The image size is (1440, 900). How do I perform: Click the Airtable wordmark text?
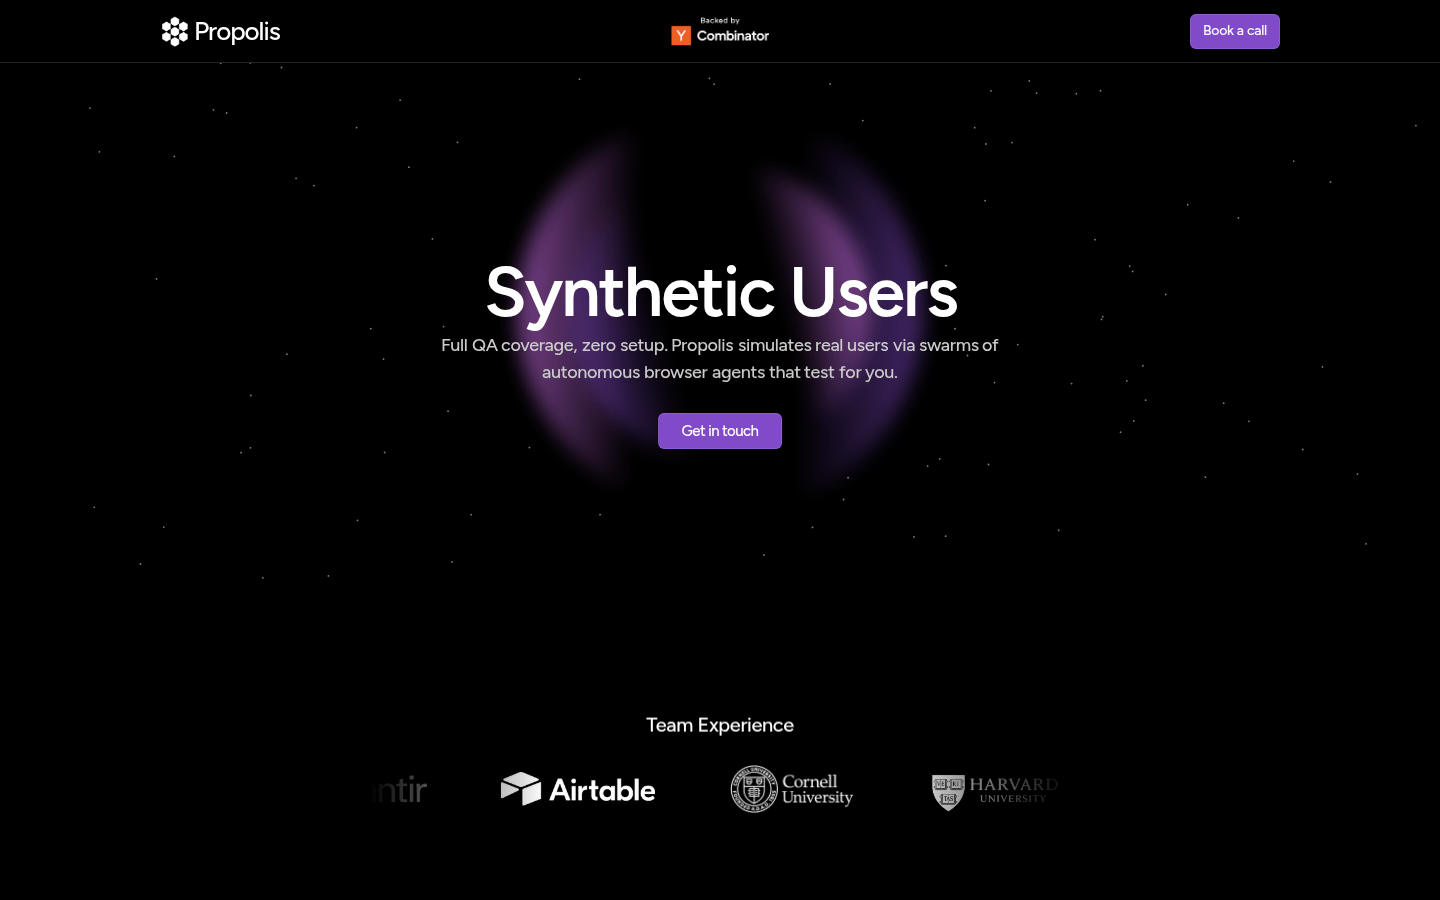coord(602,790)
